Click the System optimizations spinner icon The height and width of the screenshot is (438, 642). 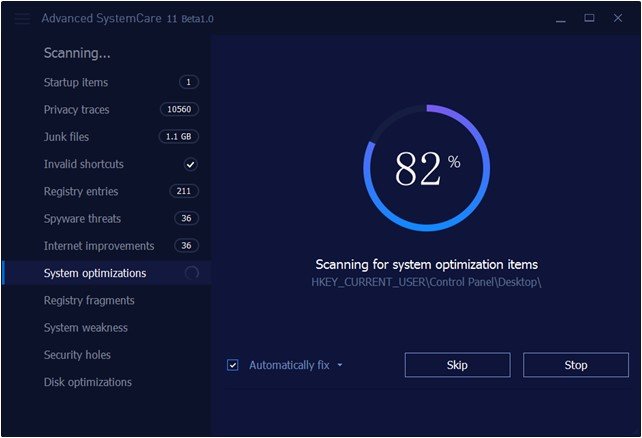[192, 273]
